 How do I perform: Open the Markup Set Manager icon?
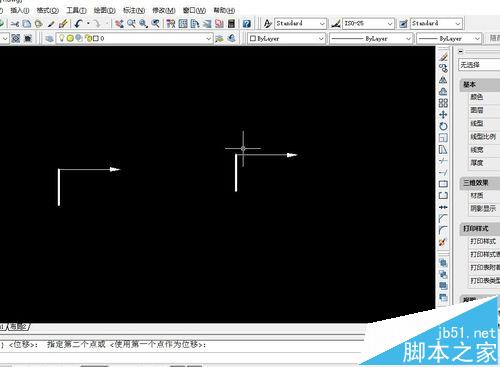(x=219, y=24)
